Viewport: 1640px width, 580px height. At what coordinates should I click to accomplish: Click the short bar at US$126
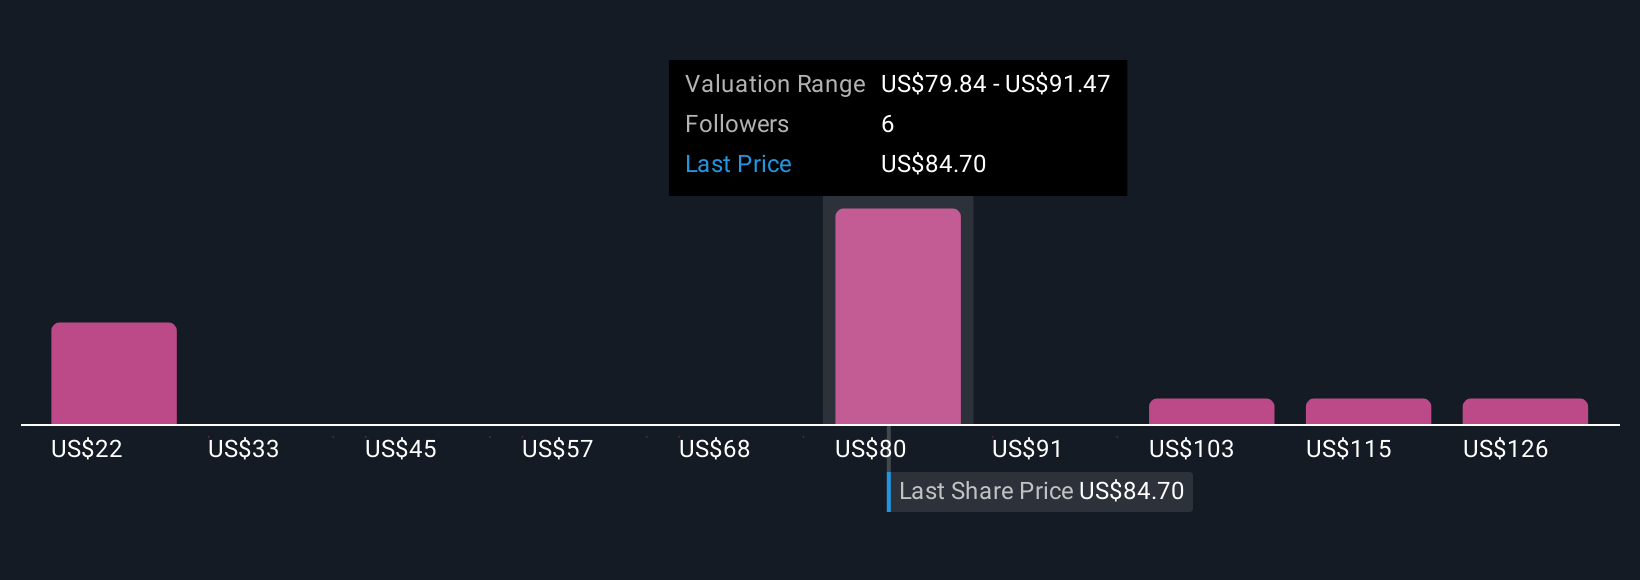click(x=1525, y=412)
